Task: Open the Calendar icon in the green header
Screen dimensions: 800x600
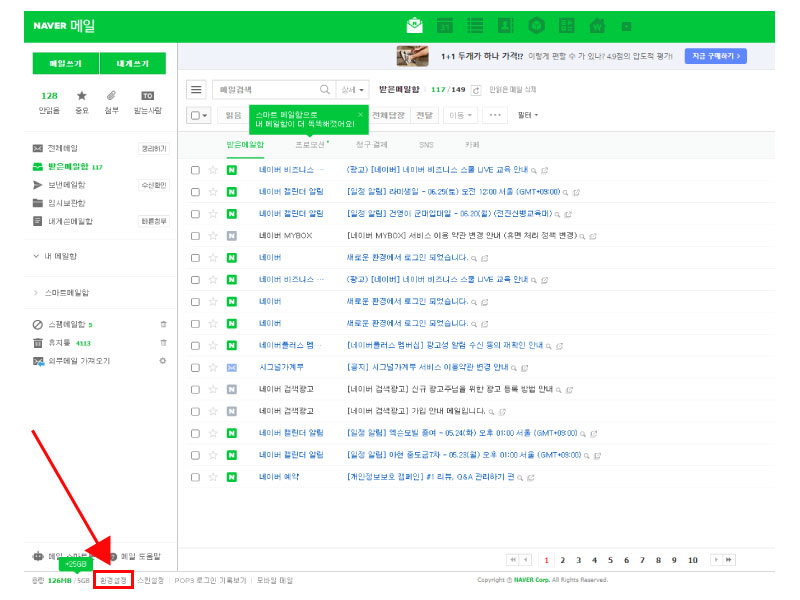Action: (445, 25)
